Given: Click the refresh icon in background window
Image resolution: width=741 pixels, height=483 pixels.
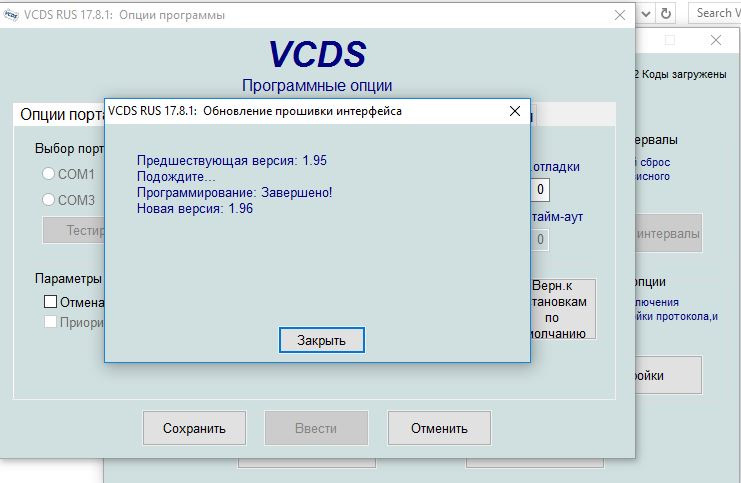Looking at the screenshot, I should pyautogui.click(x=666, y=14).
